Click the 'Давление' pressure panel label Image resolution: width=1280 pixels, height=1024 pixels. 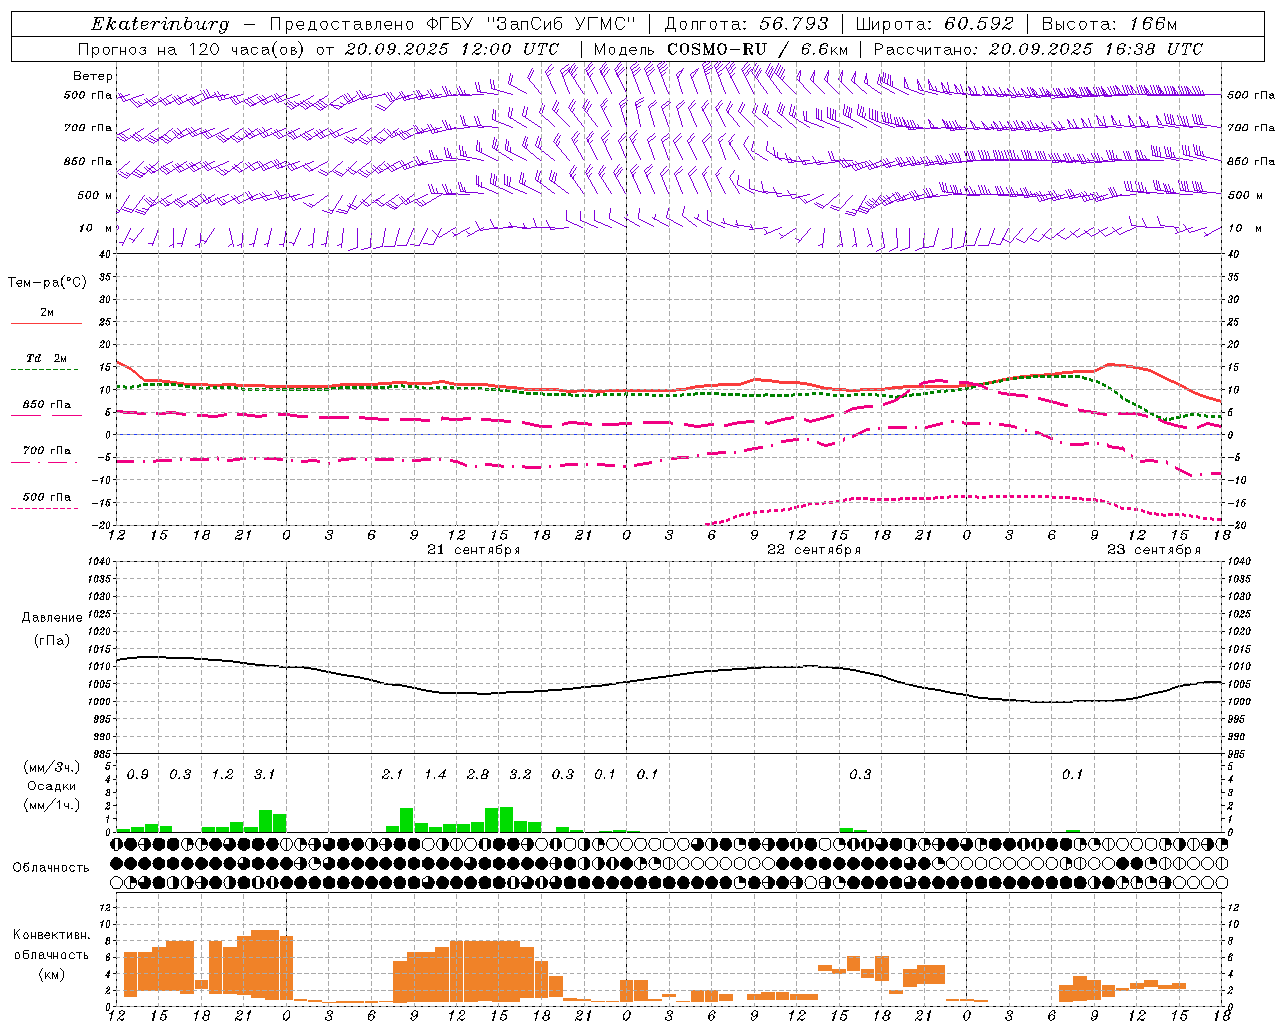[x=52, y=618]
